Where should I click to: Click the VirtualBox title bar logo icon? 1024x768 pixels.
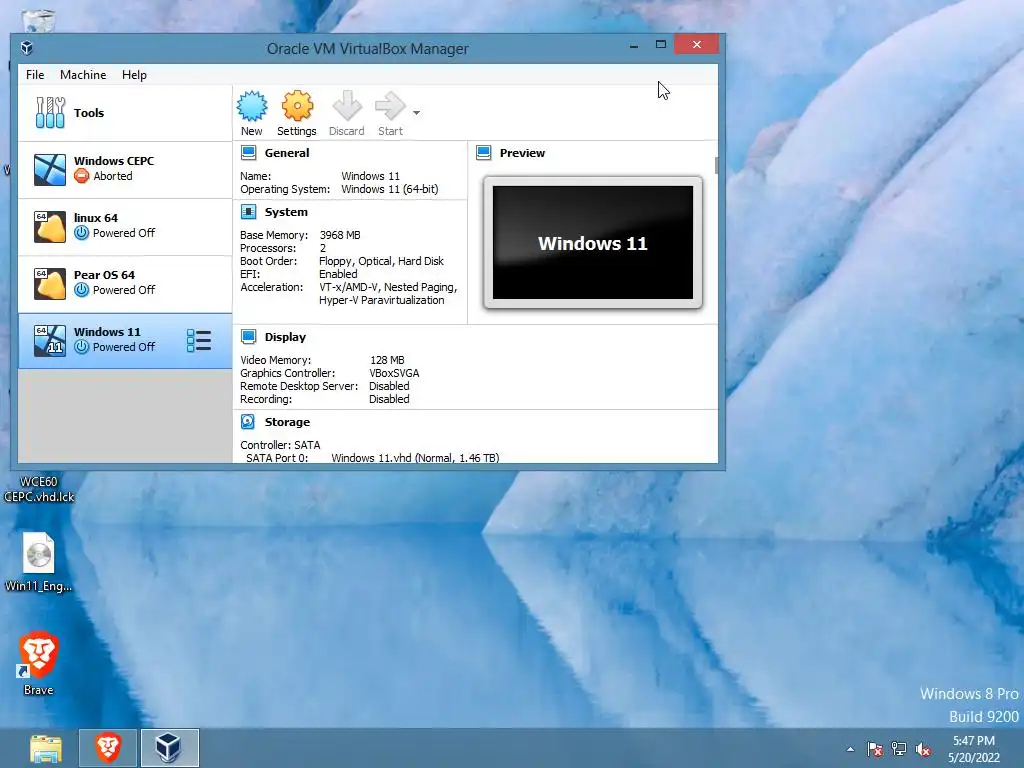27,48
